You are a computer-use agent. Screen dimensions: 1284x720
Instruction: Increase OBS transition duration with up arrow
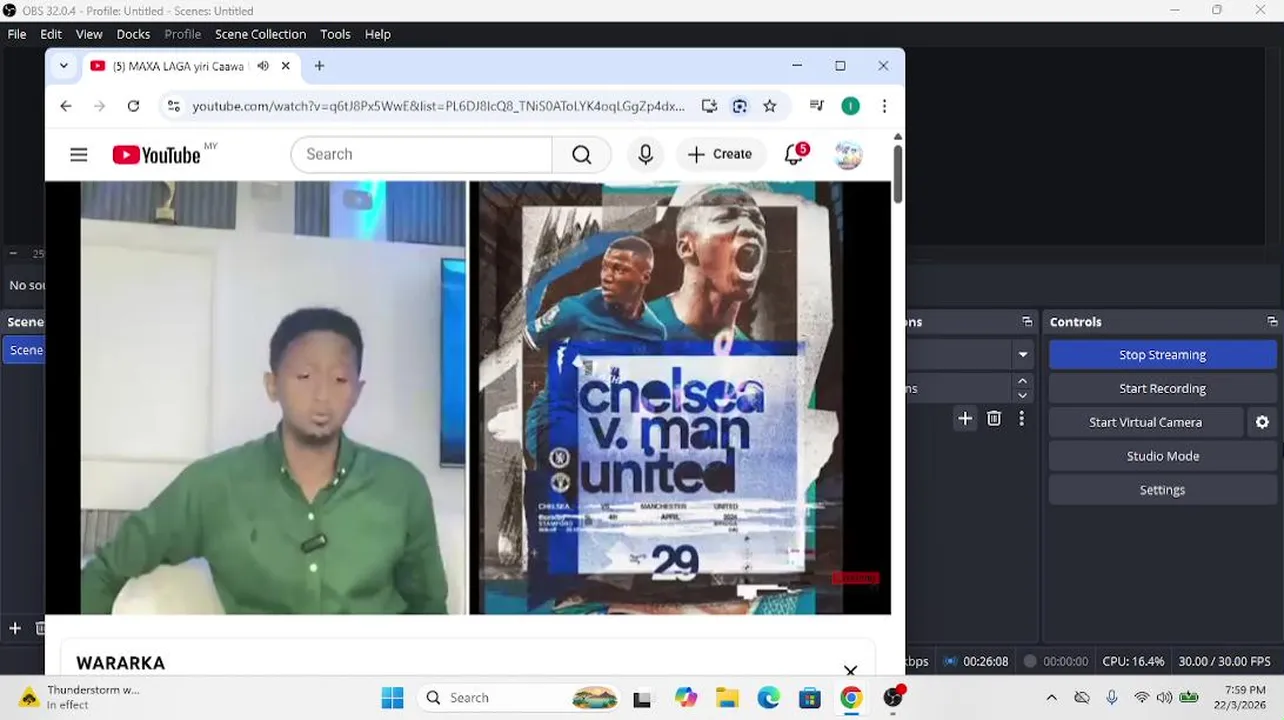pos(1022,381)
